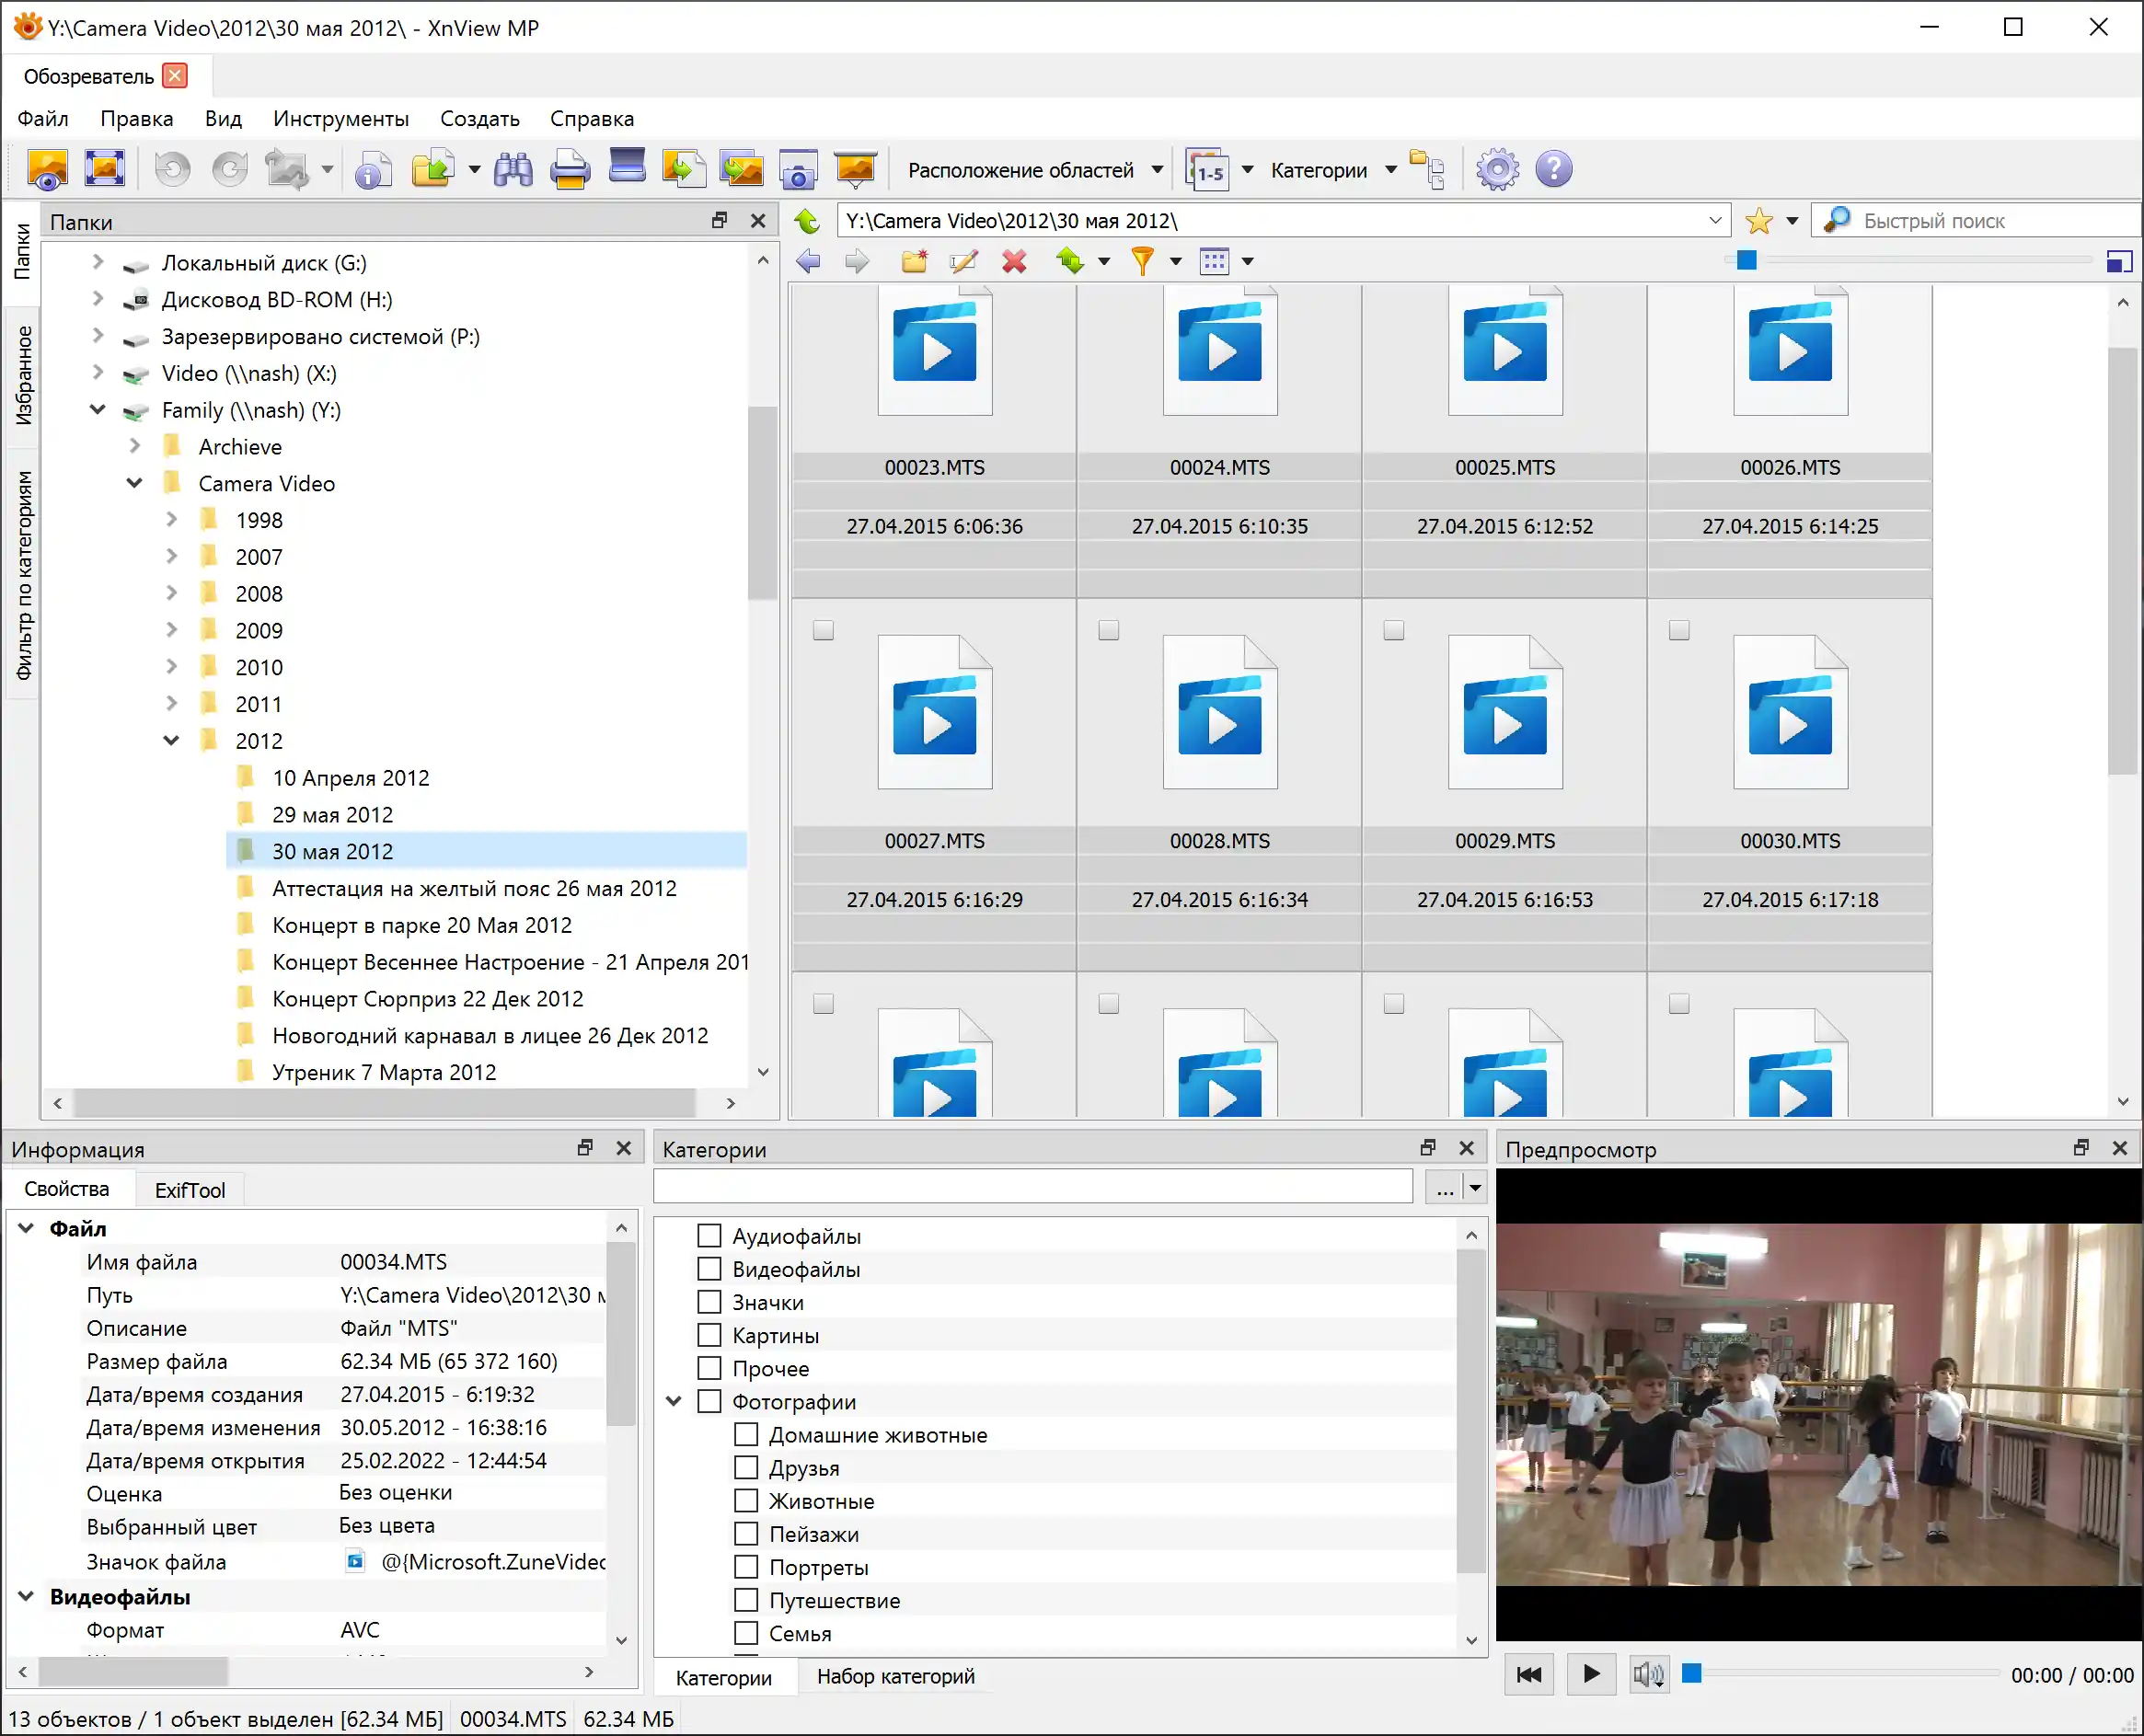Open the Правка menu
This screenshot has width=2144, height=1736.
tap(137, 118)
